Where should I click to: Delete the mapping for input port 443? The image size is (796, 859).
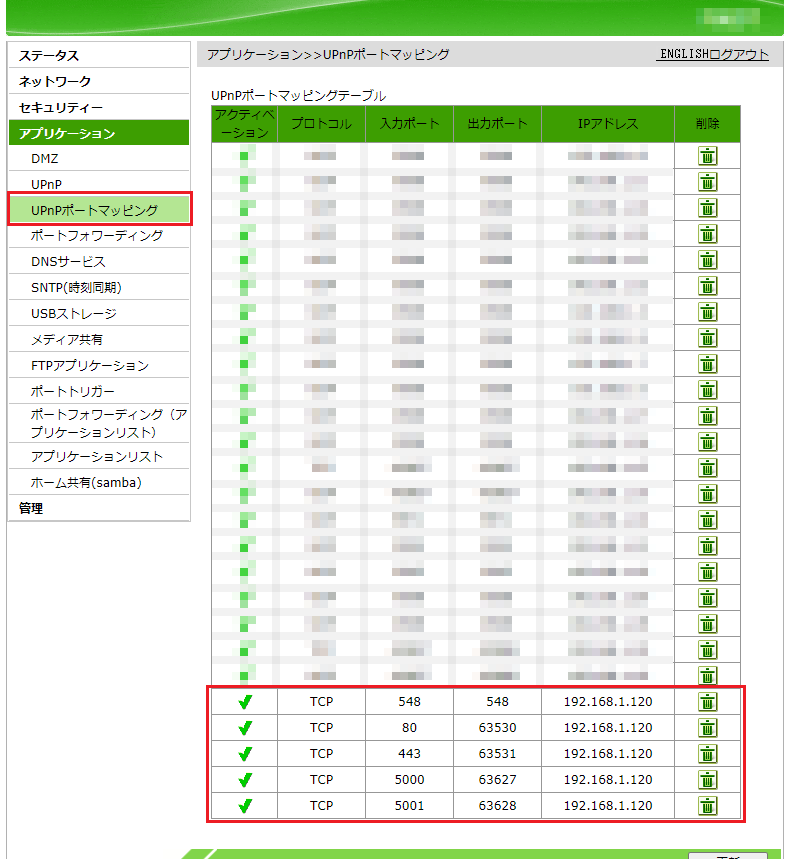pyautogui.click(x=707, y=754)
